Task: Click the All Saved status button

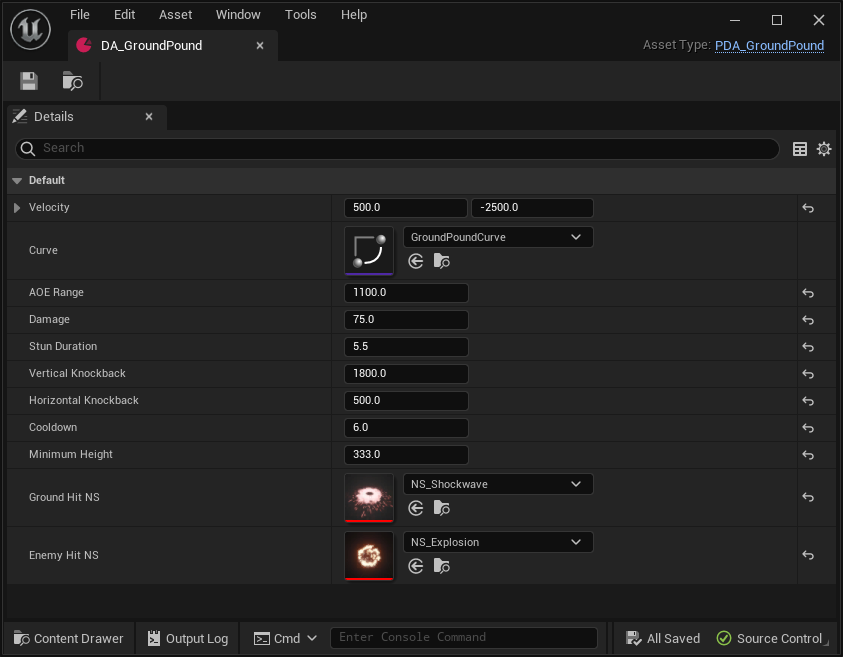Action: tap(663, 638)
